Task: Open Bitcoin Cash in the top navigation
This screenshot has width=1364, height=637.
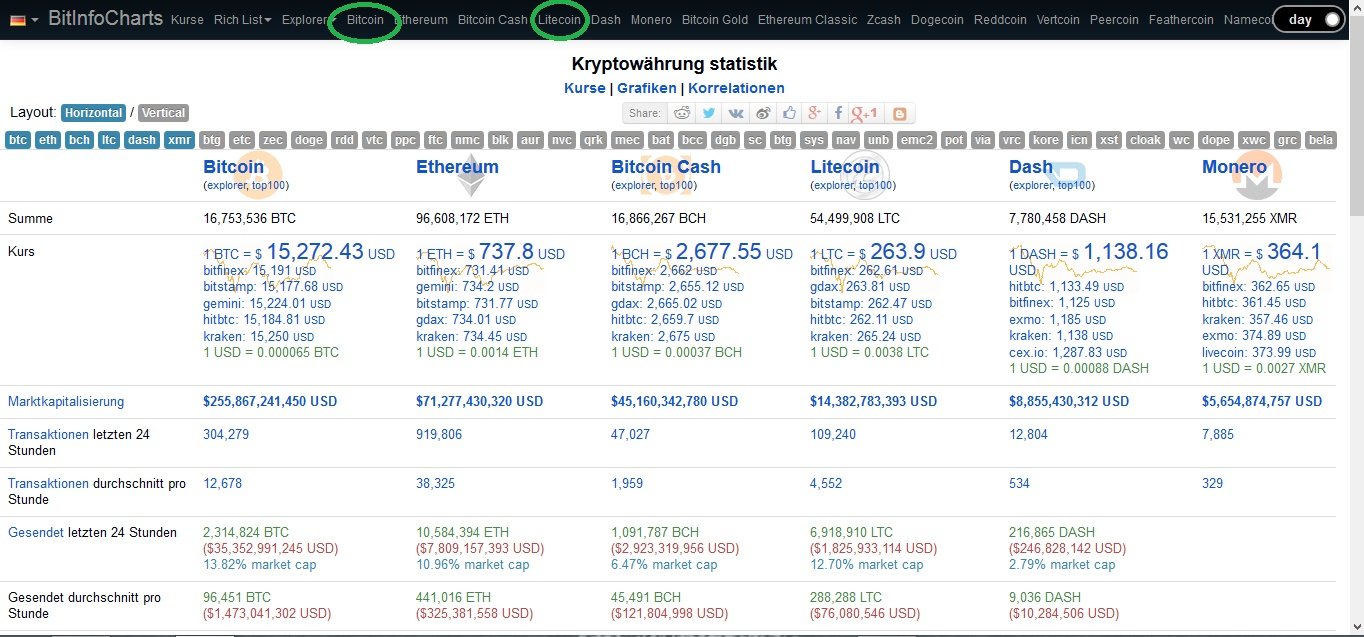Action: 493,19
